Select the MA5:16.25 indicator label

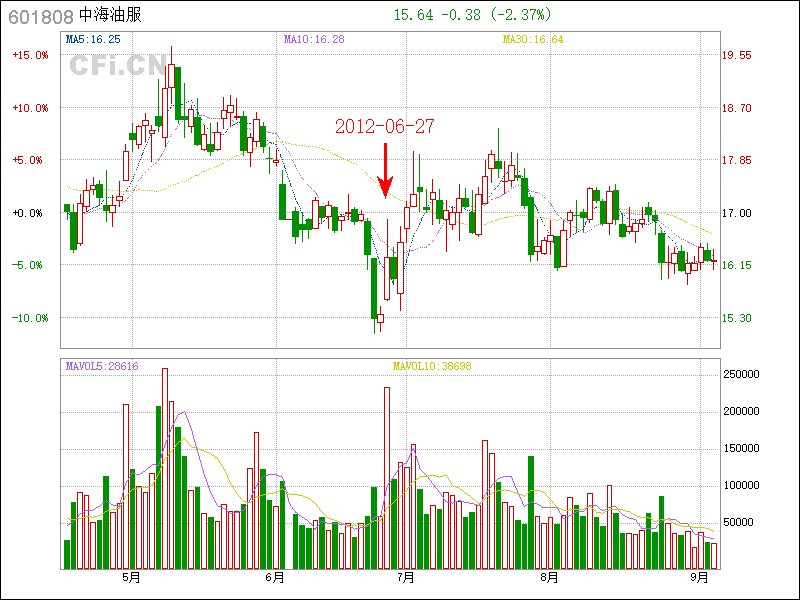click(92, 39)
